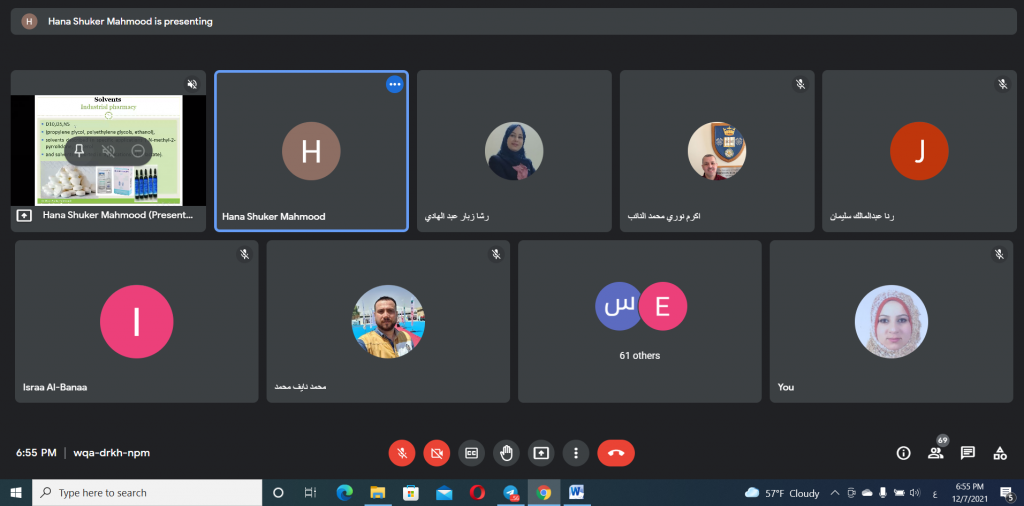This screenshot has width=1024, height=506.
Task: Unmute your microphone
Action: point(401,453)
